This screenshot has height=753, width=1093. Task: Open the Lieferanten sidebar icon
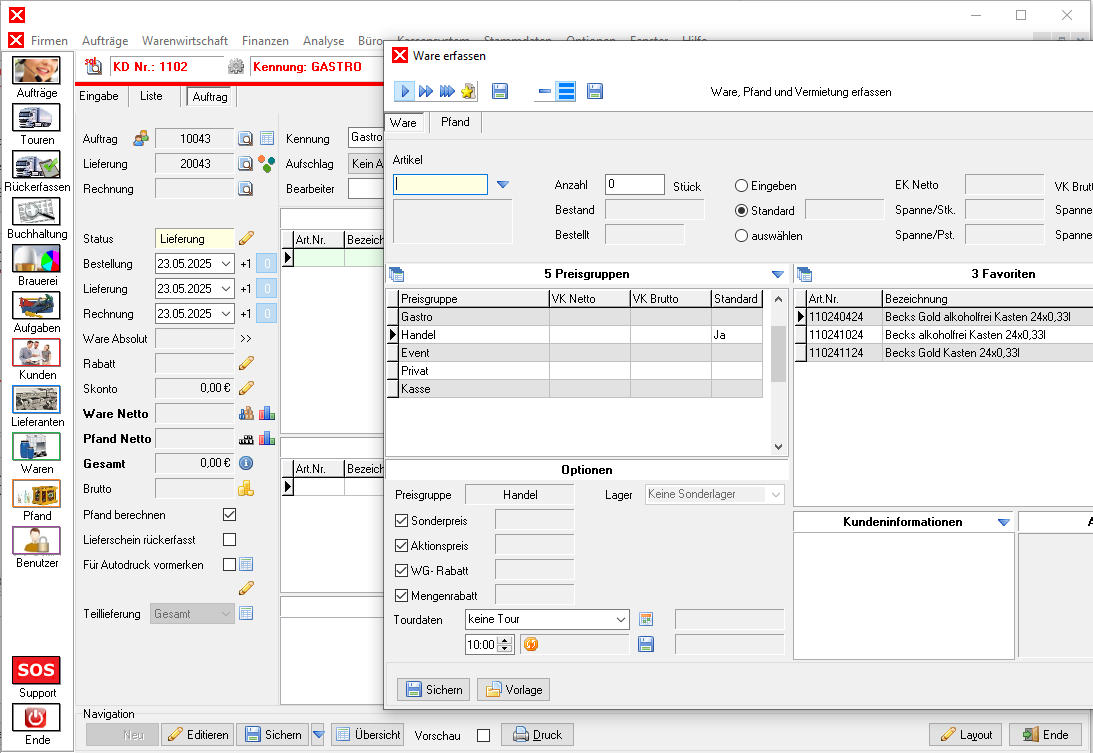pos(37,400)
